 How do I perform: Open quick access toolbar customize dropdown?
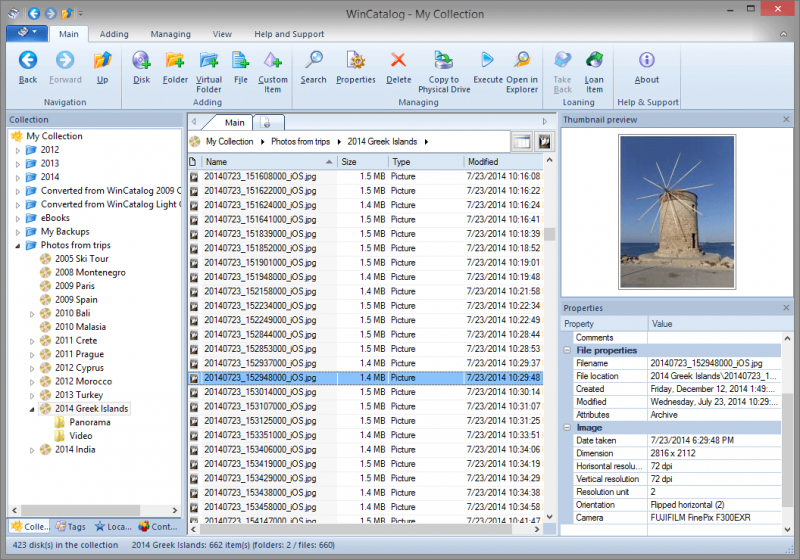tap(81, 14)
